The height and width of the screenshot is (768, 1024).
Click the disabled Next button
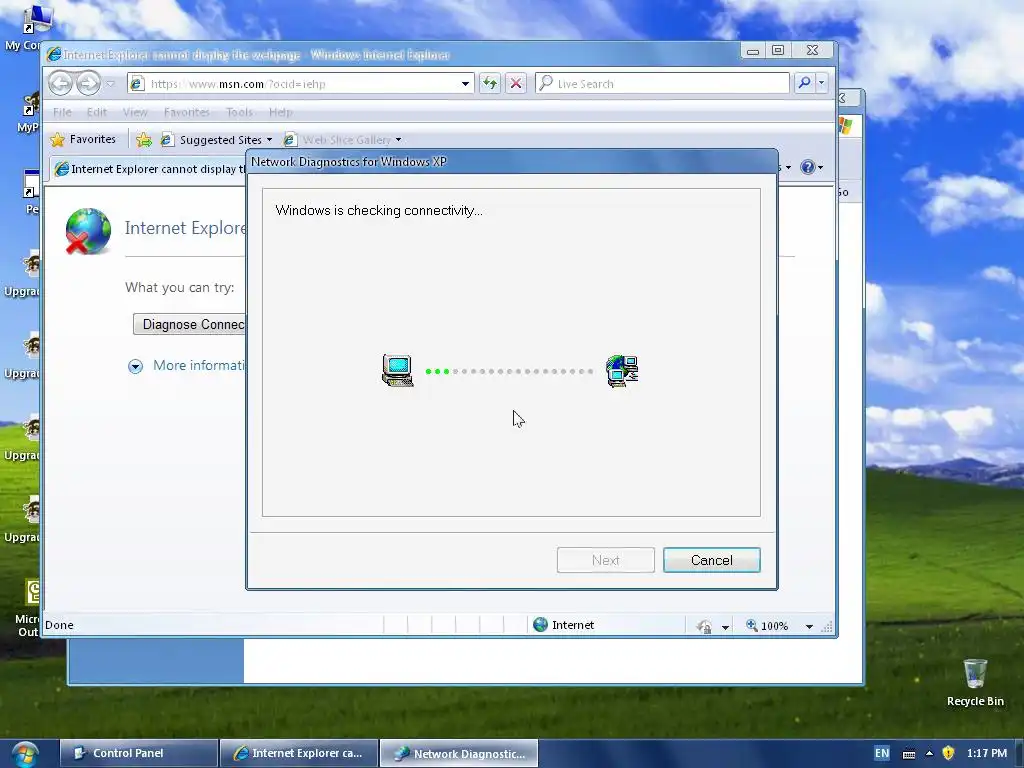[x=605, y=560]
